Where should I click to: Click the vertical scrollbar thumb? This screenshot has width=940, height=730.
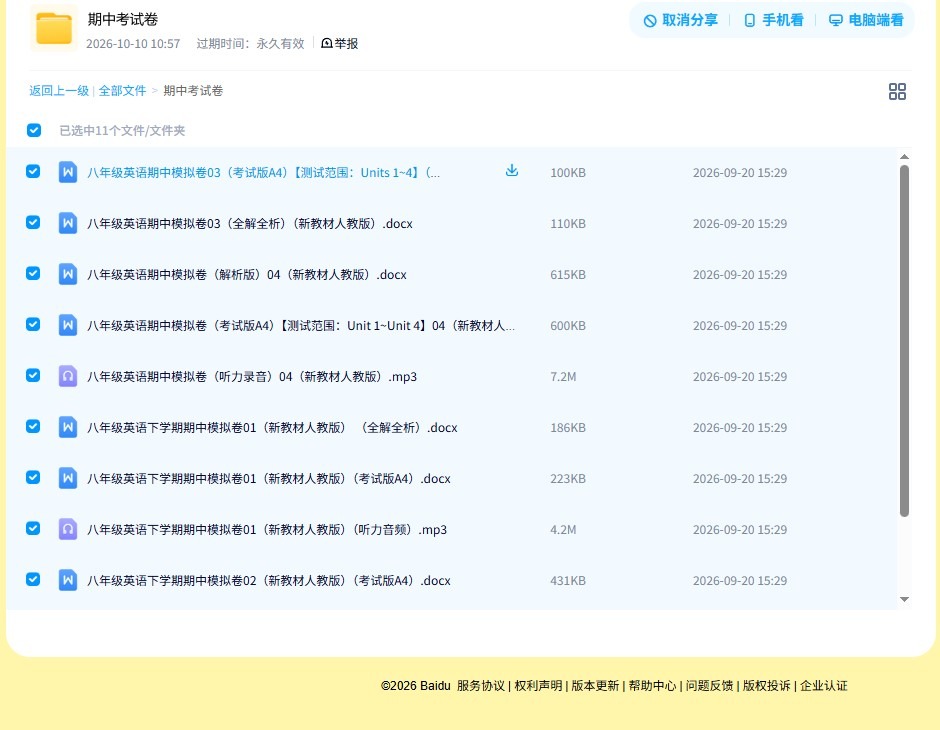point(904,340)
